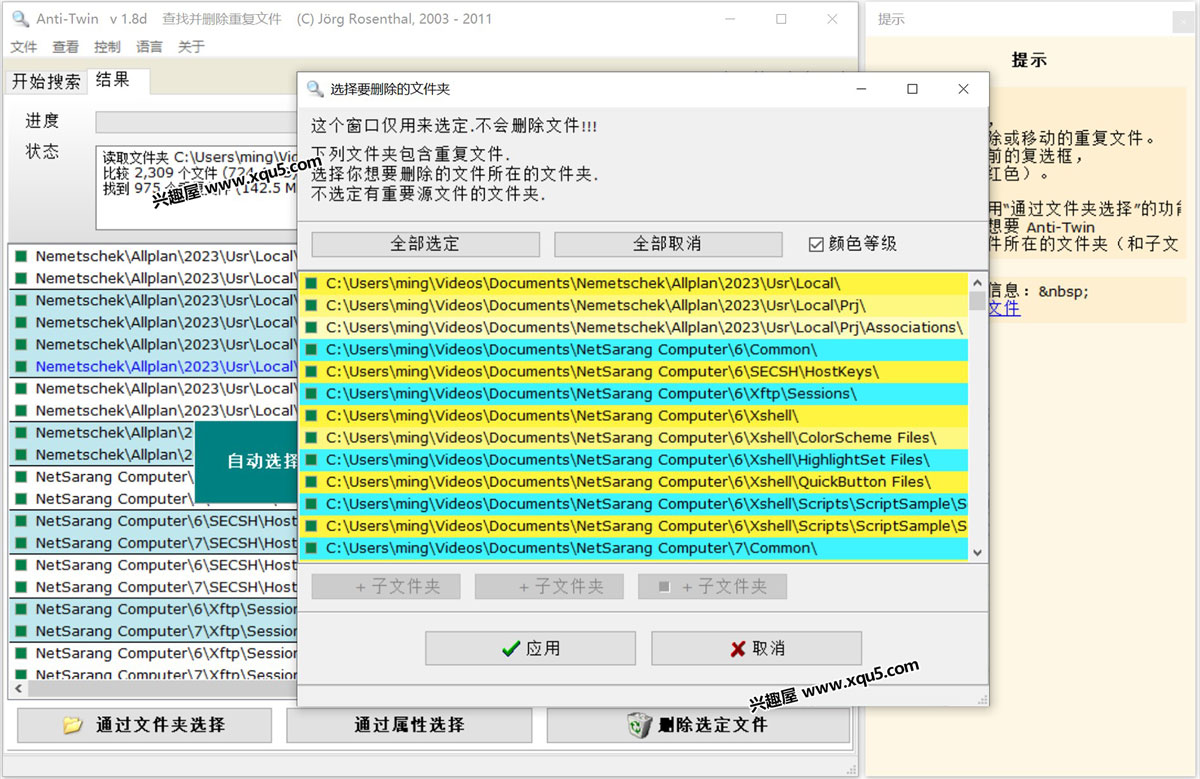Image resolution: width=1200 pixels, height=779 pixels.
Task: Check the Allplan\2023\Usr\Local\Prj\Associations\ folder box
Action: [311, 328]
